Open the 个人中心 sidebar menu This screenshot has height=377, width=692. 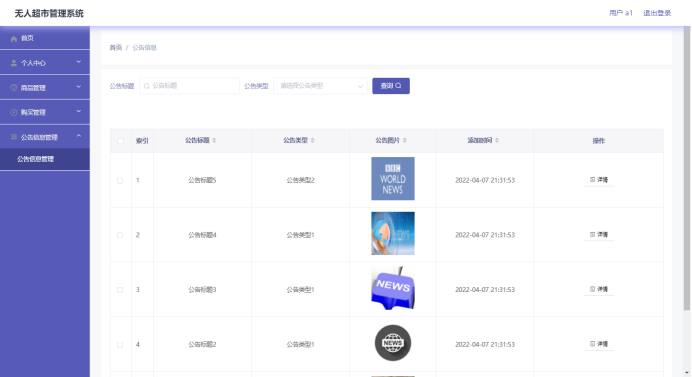click(x=45, y=63)
